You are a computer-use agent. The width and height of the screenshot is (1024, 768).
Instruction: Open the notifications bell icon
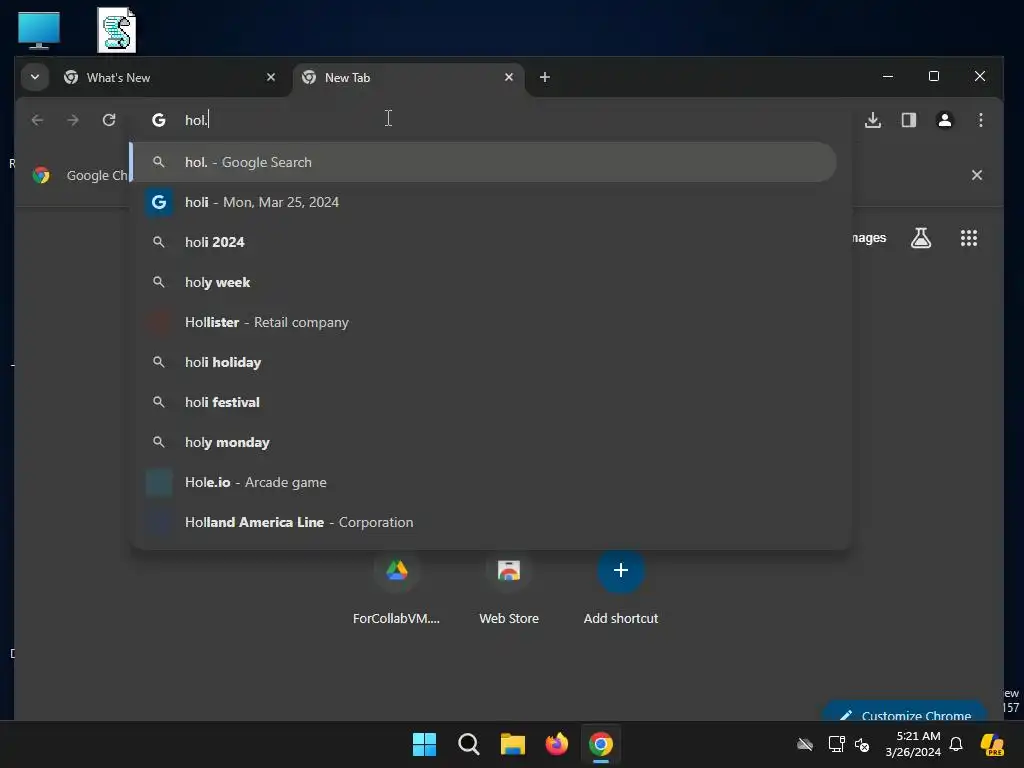956,744
